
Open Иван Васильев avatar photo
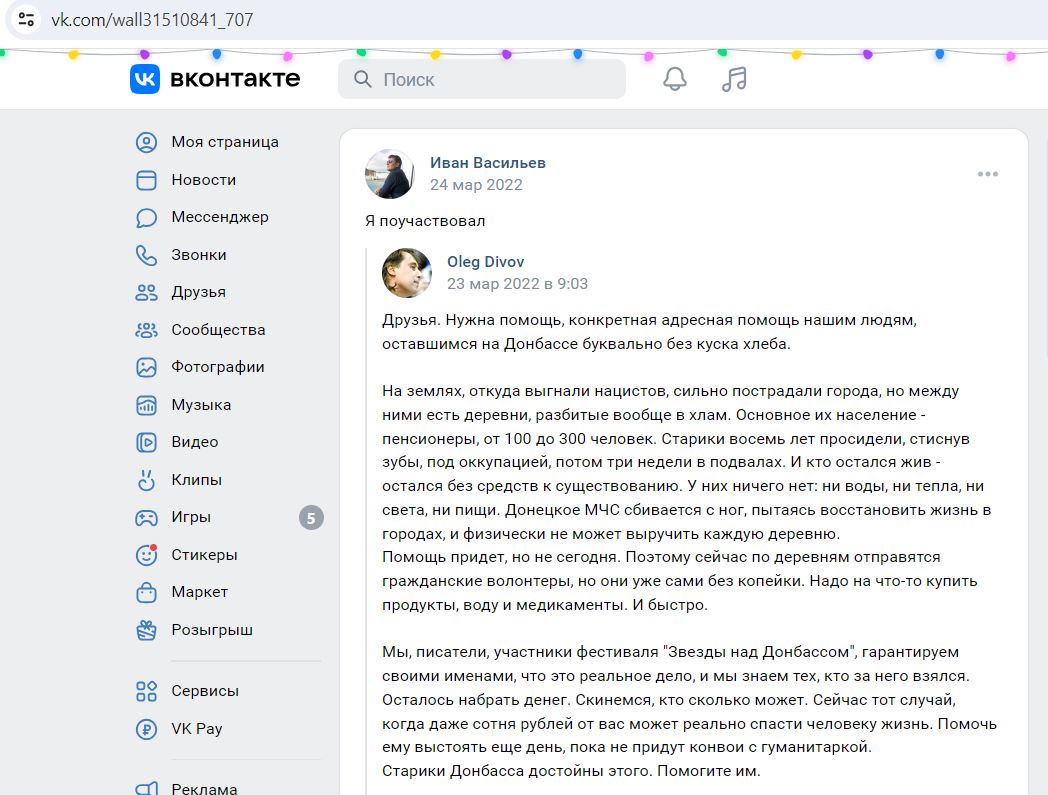[390, 174]
